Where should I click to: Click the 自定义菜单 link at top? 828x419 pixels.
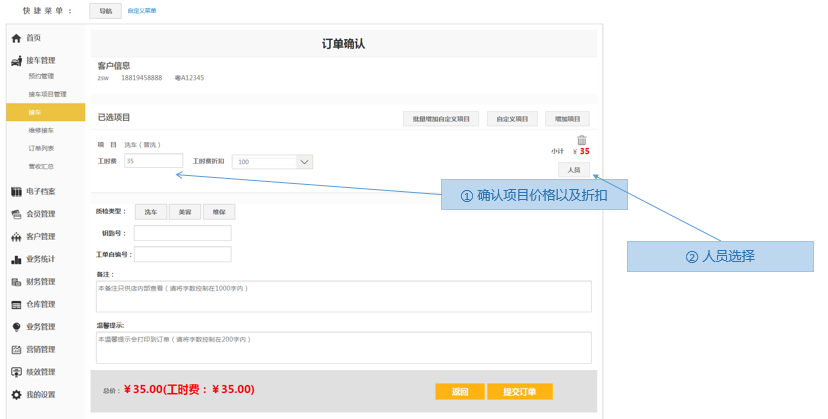pyautogui.click(x=142, y=11)
